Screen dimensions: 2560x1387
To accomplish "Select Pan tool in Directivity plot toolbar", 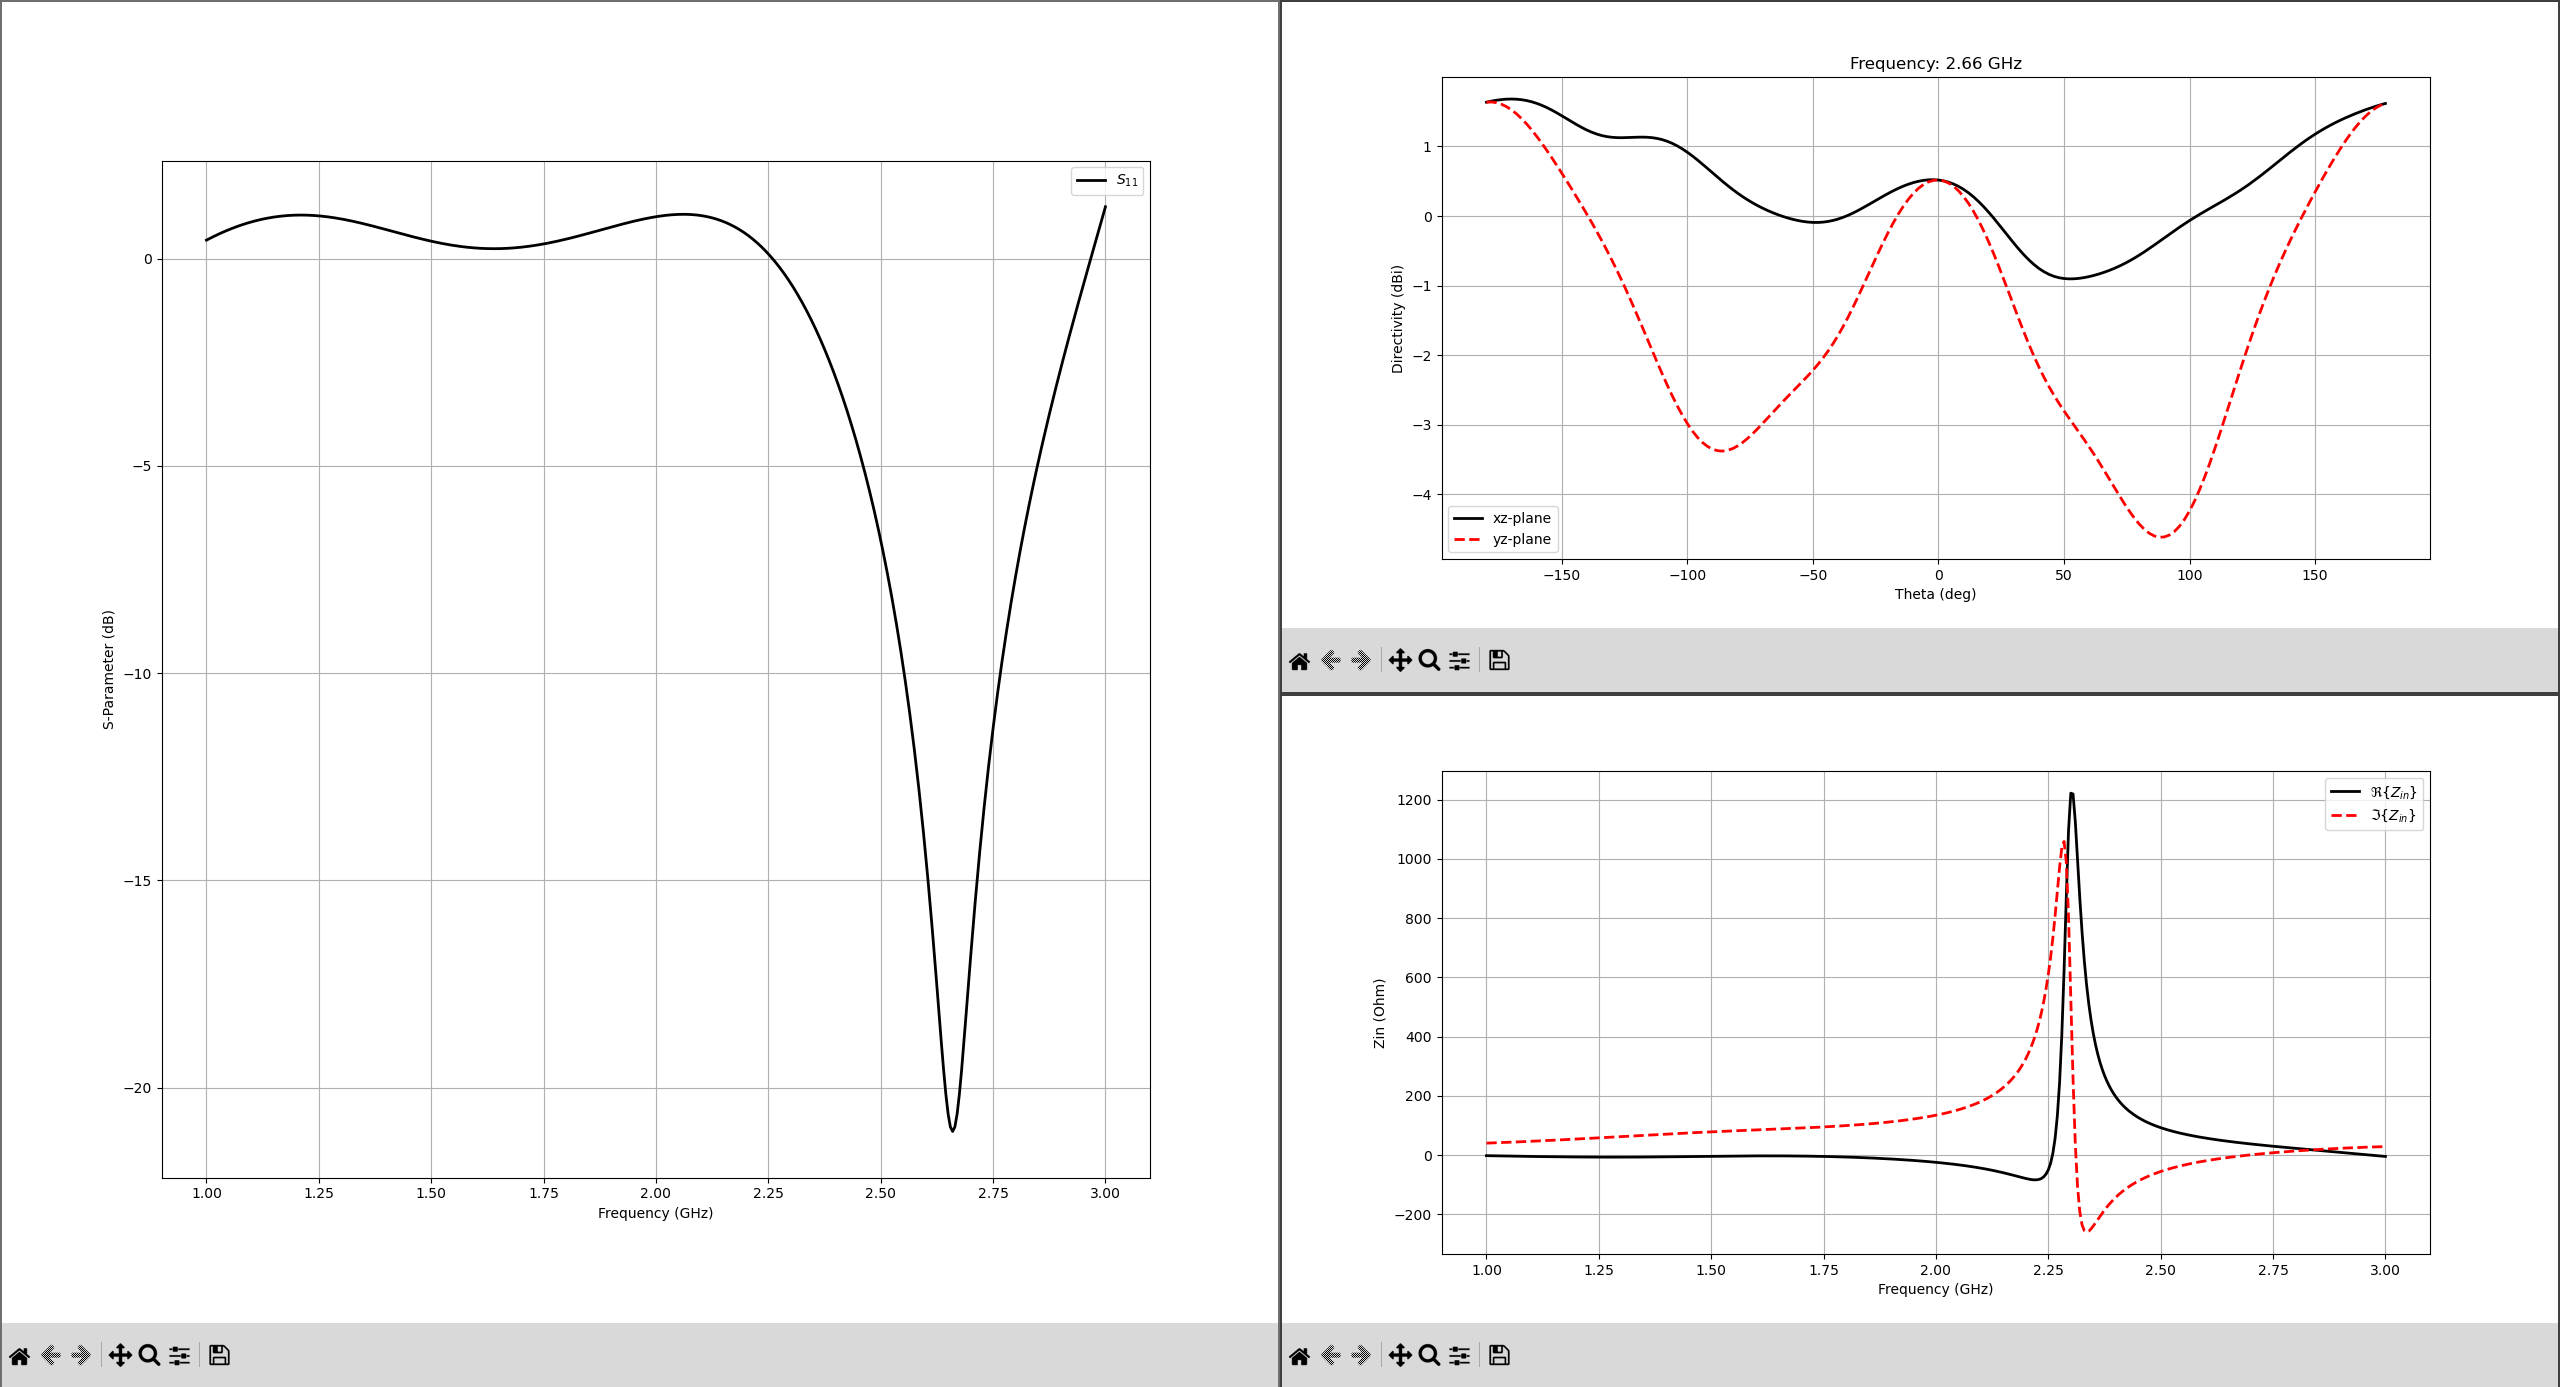I will (x=1400, y=661).
